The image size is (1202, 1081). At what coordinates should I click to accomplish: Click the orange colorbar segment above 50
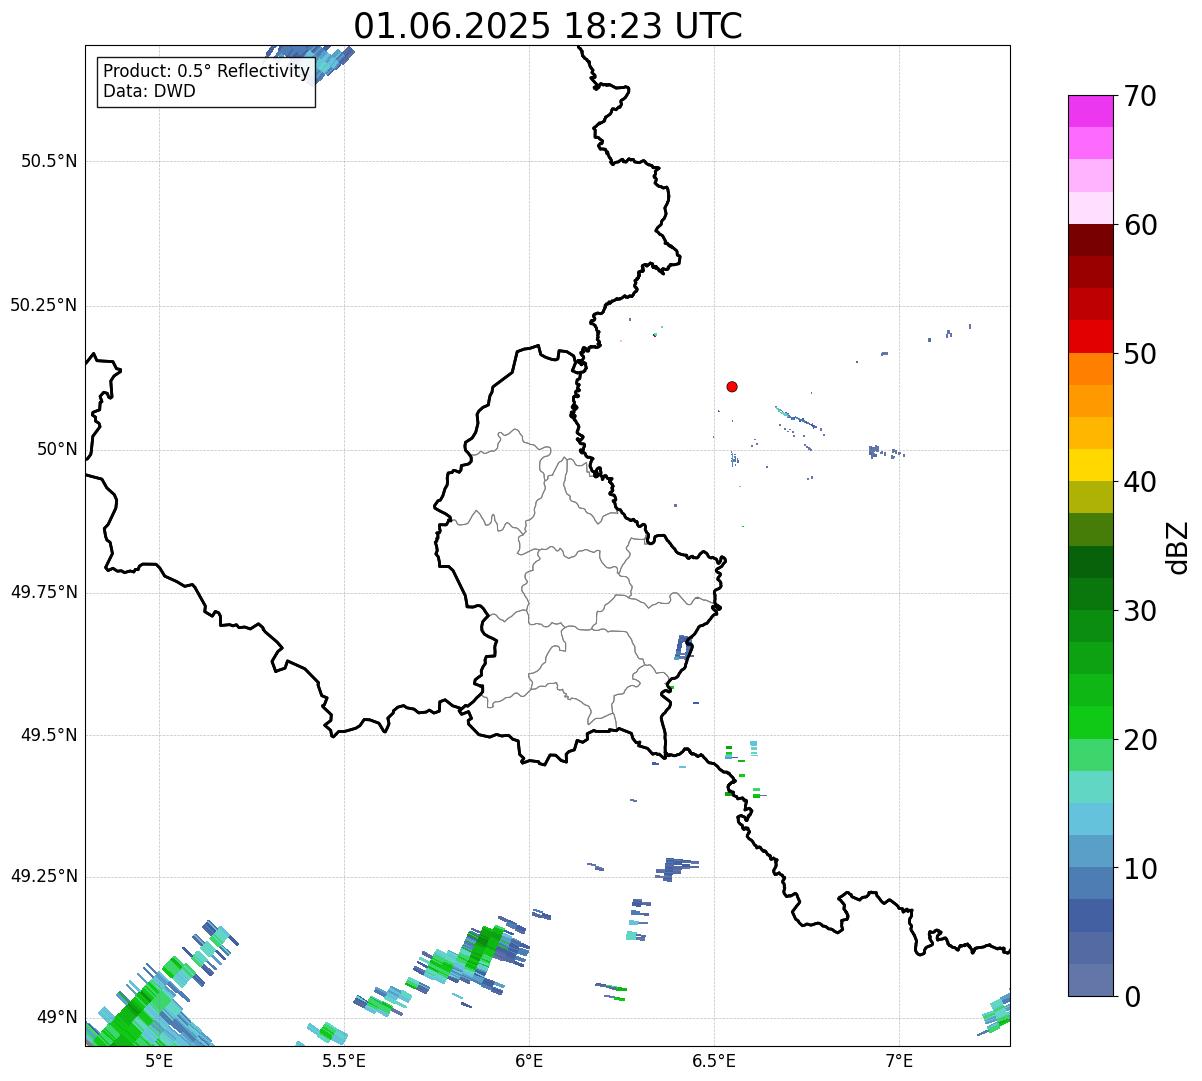click(x=1091, y=369)
